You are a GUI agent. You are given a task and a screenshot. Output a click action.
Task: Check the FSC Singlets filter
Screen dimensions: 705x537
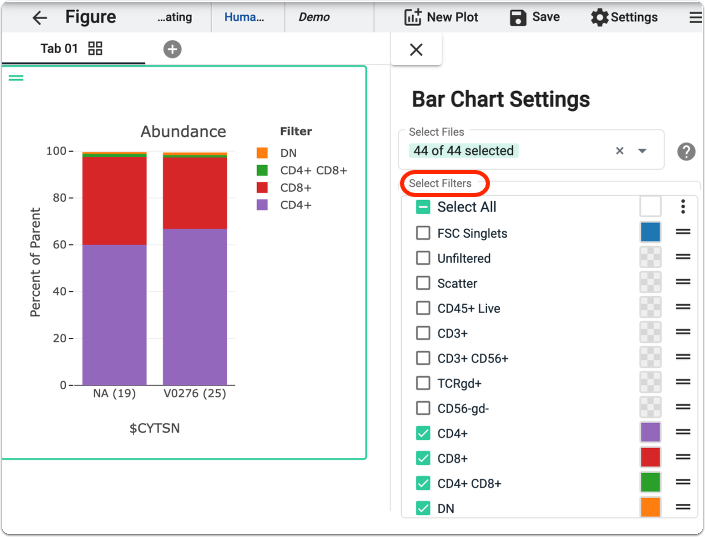tap(423, 233)
